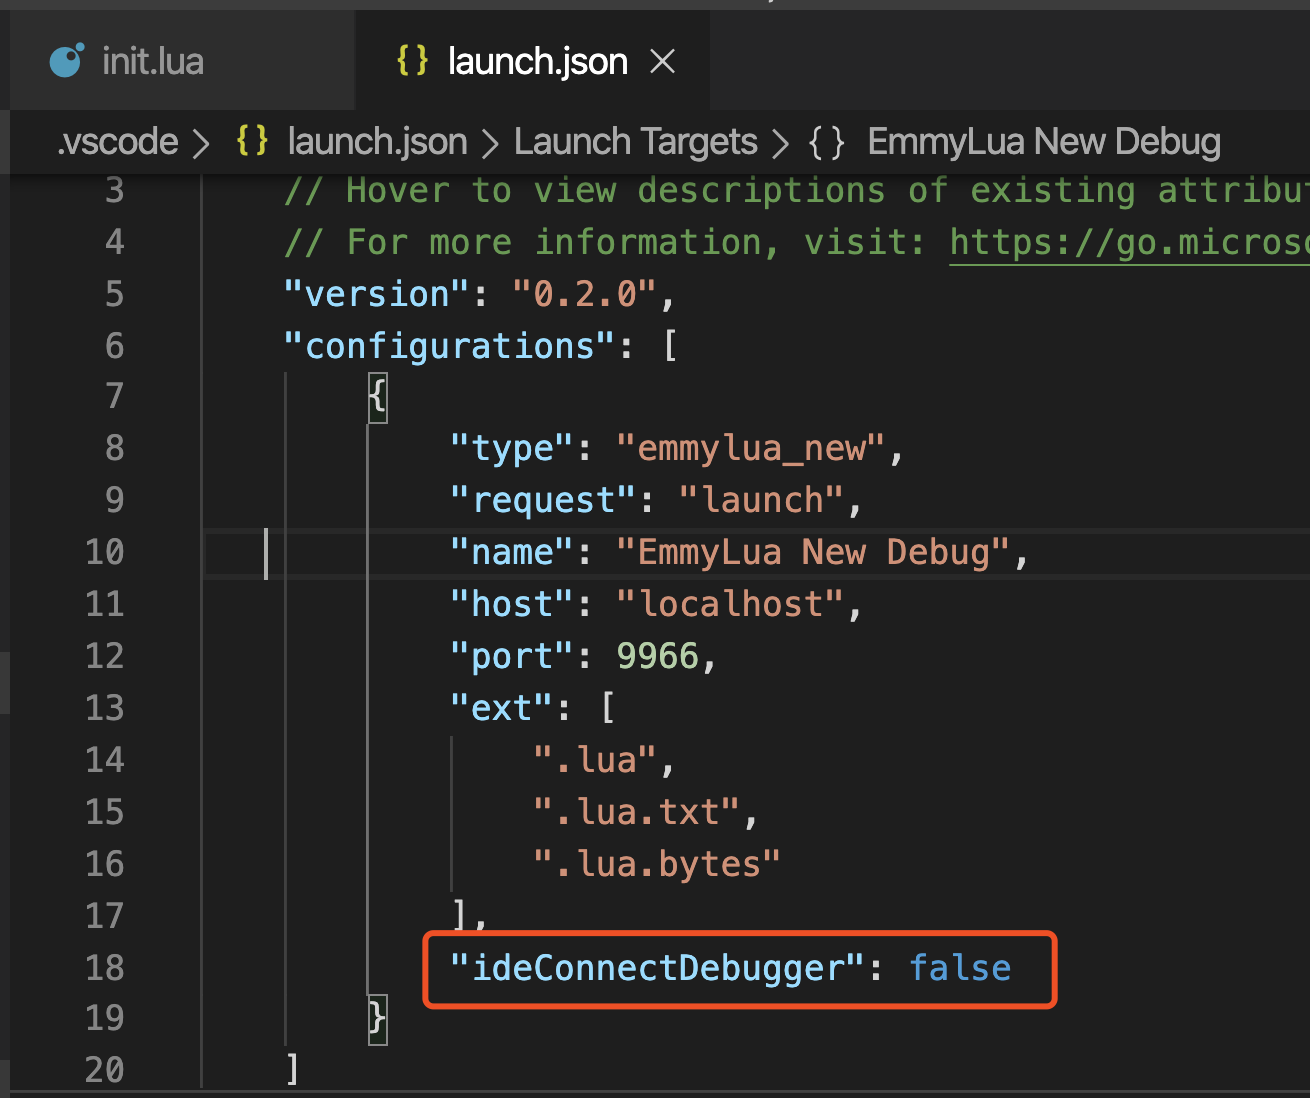Click the Lua file icon on init.lua tab
The height and width of the screenshot is (1098, 1310).
(66, 62)
